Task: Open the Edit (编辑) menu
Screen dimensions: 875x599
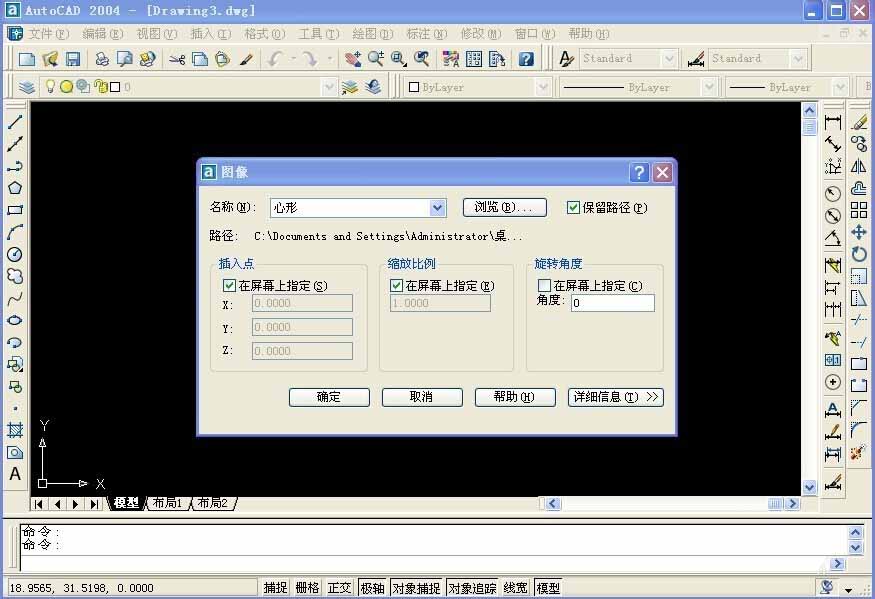Action: [x=103, y=34]
